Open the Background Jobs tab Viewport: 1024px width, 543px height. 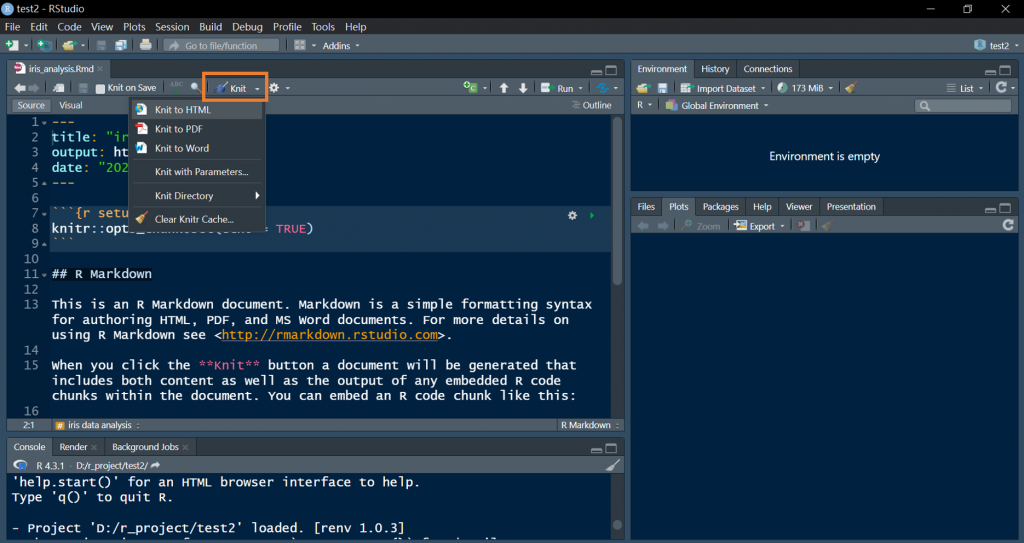click(145, 447)
